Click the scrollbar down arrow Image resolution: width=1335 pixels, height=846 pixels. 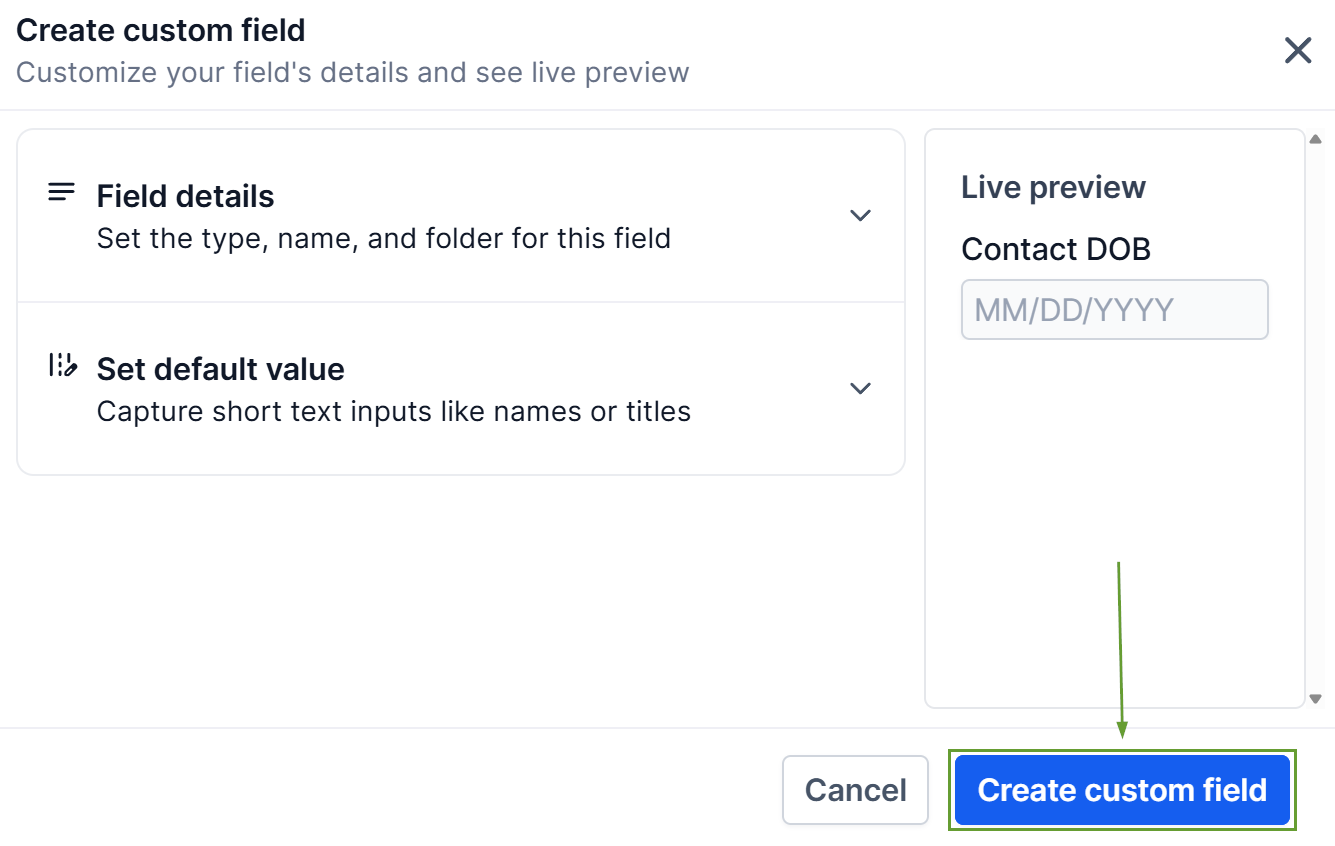click(1316, 699)
